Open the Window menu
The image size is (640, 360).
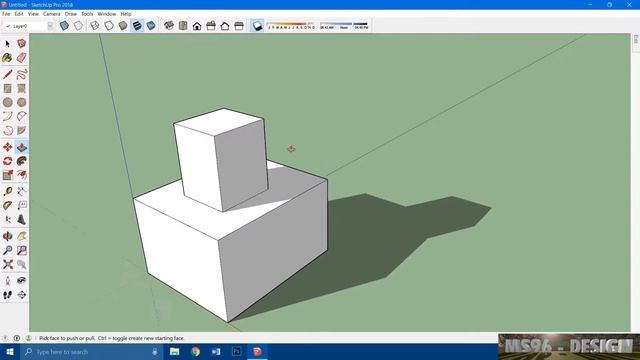pos(107,14)
